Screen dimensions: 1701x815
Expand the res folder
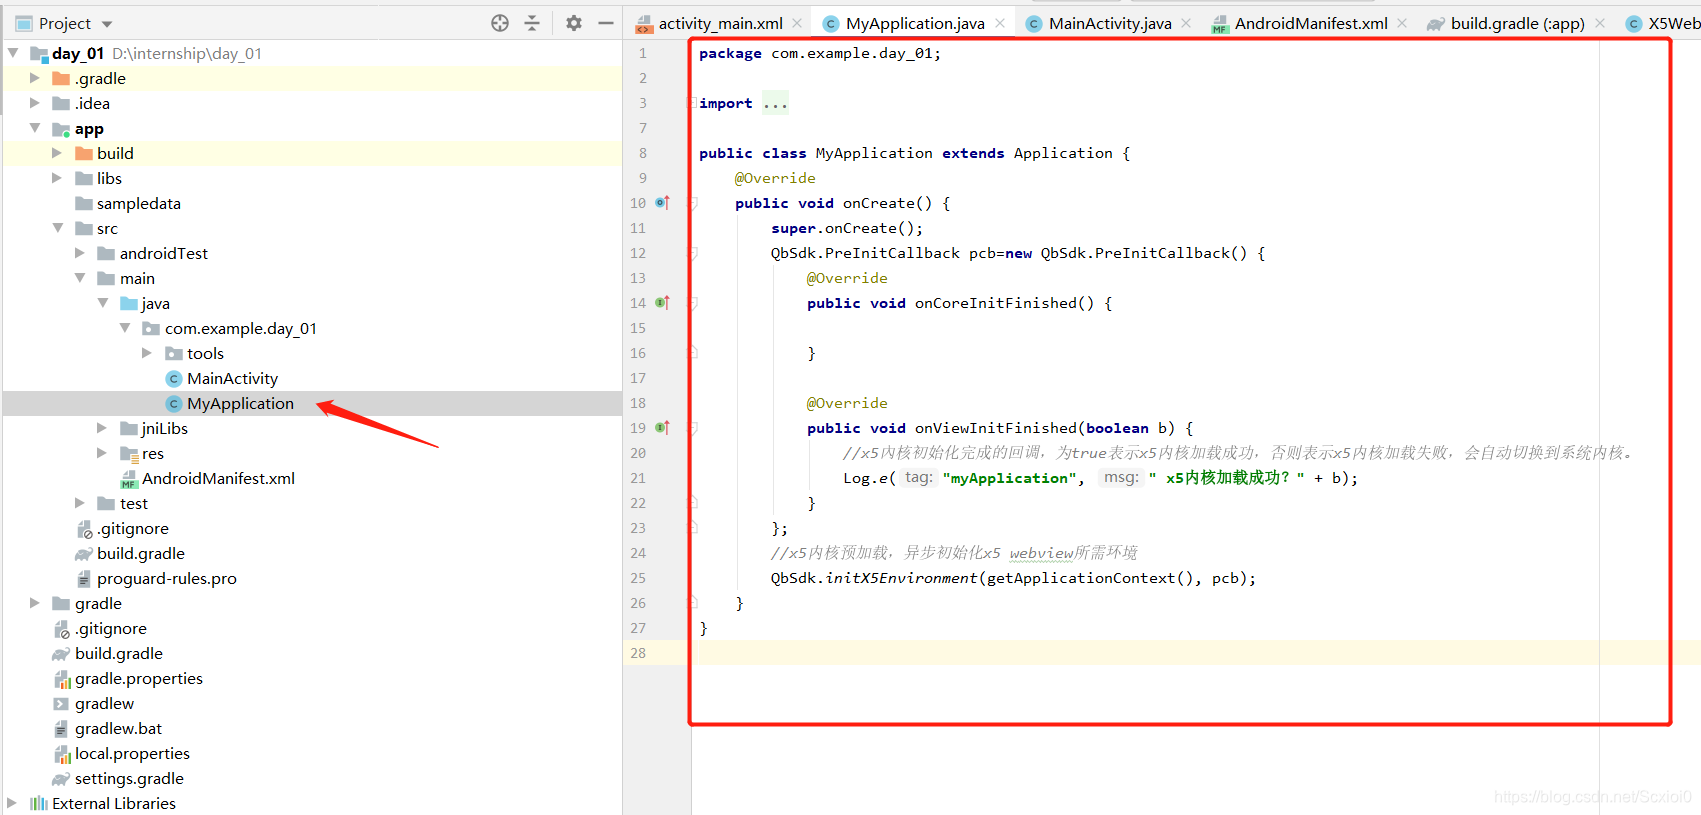coord(102,453)
